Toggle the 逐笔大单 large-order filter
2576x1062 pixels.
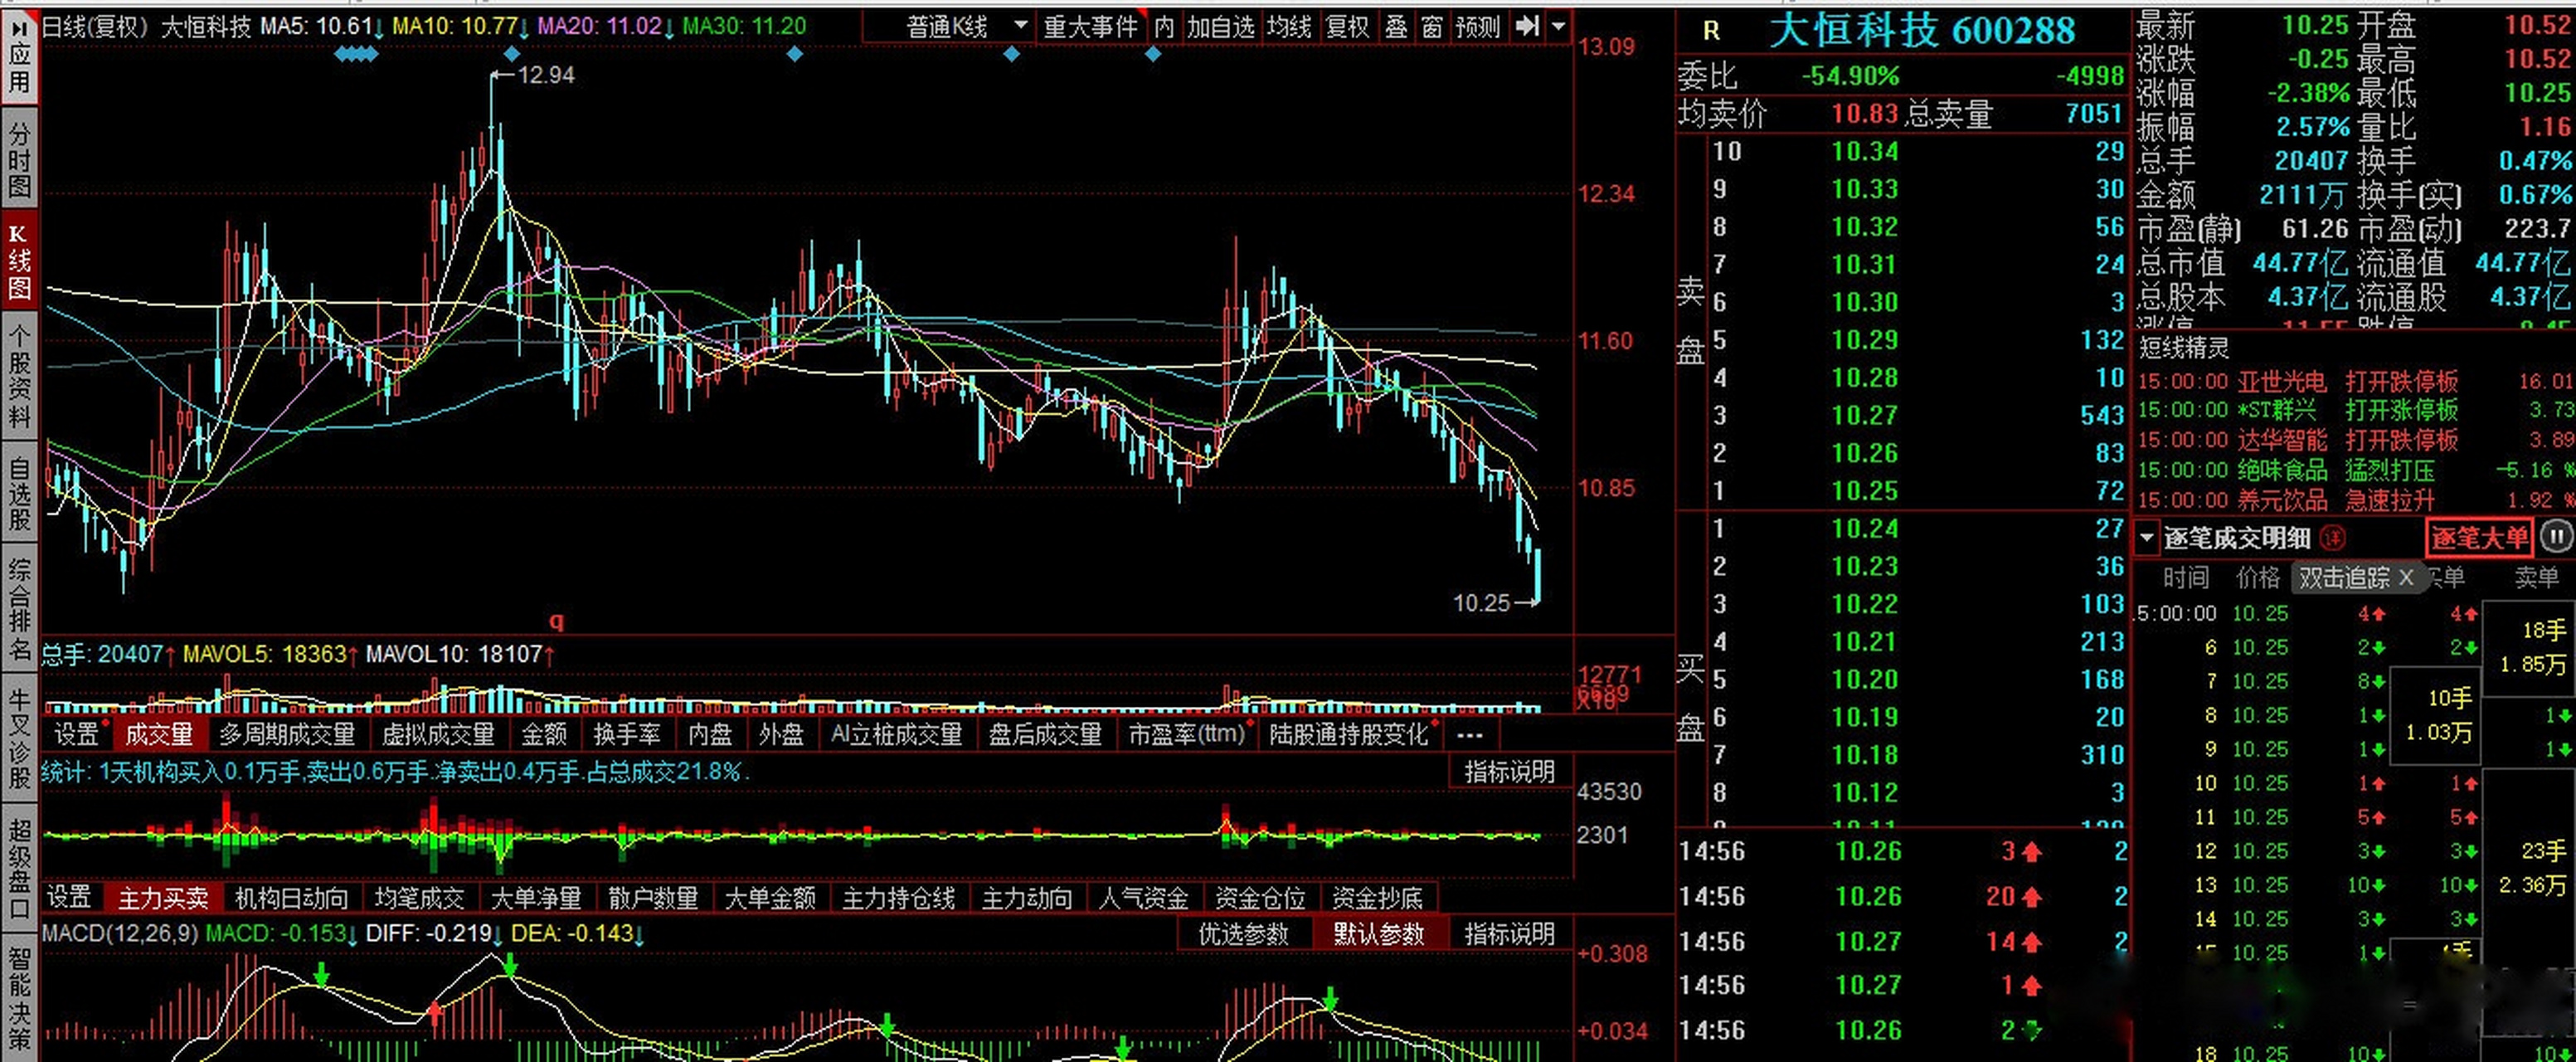(2478, 538)
